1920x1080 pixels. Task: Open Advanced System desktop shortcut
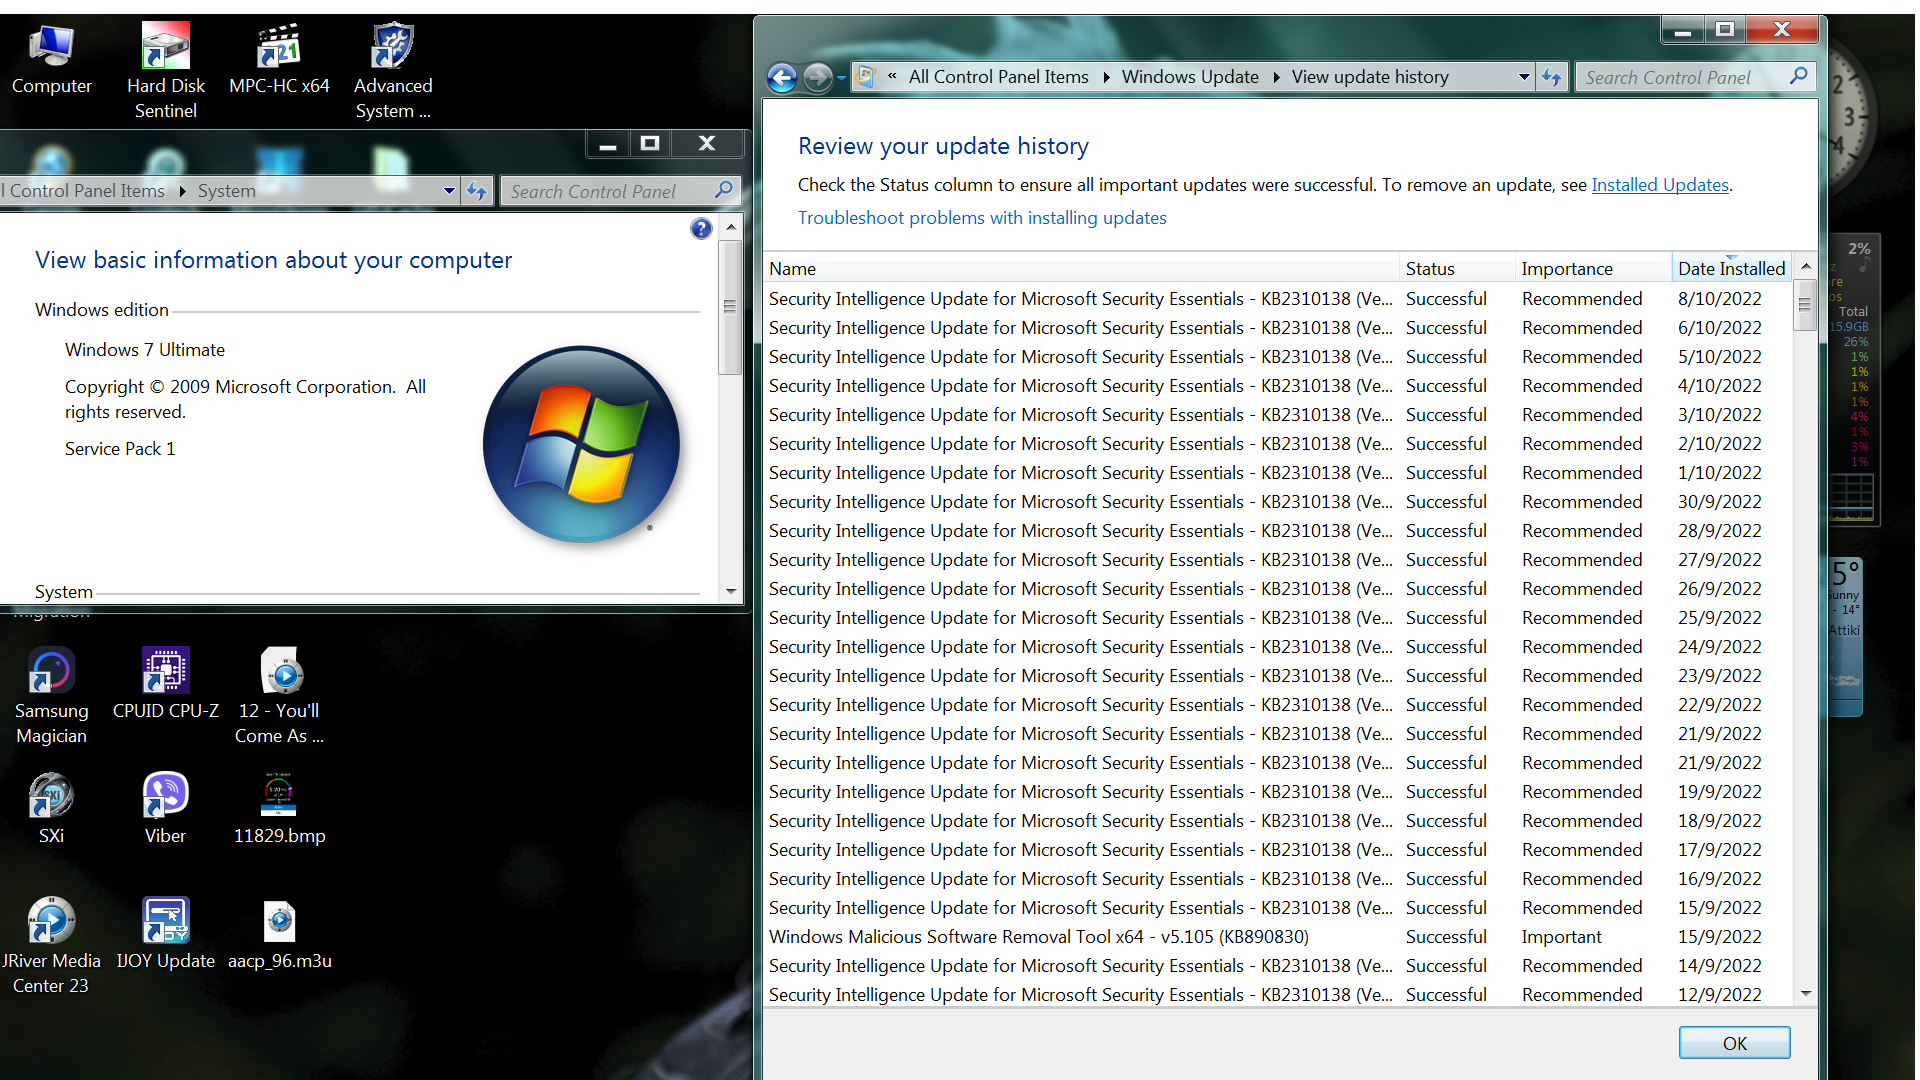point(393,70)
